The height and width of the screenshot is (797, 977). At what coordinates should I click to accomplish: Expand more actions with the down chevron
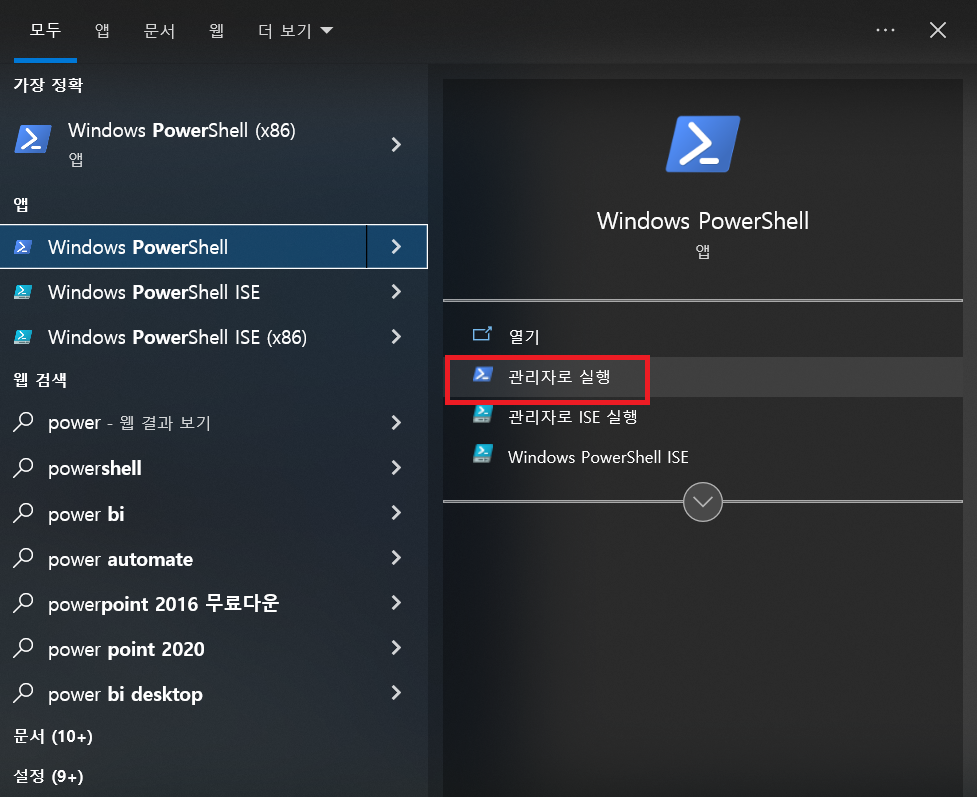[x=701, y=502]
